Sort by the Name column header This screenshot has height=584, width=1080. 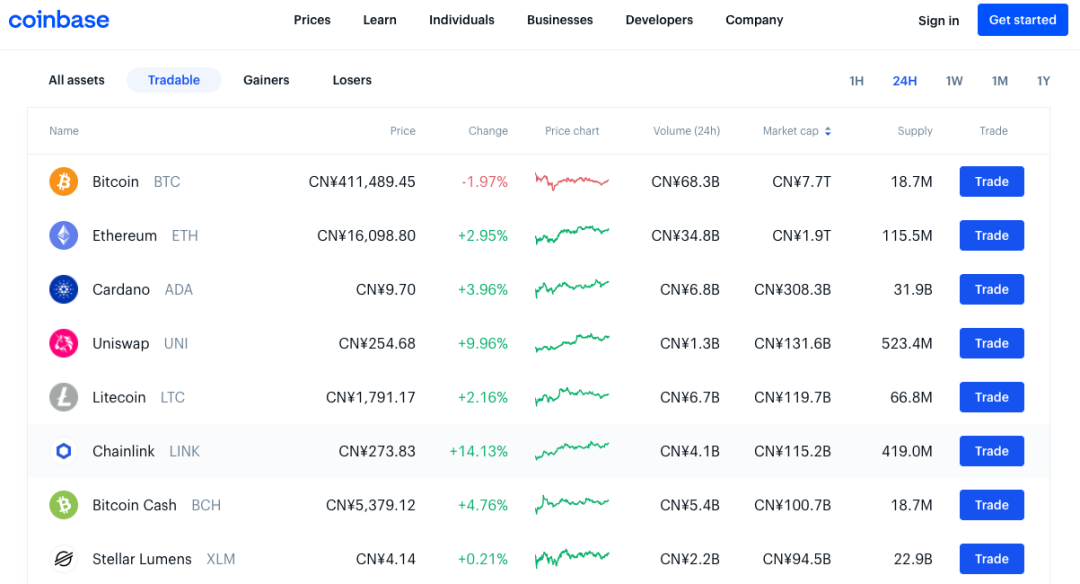pos(64,131)
